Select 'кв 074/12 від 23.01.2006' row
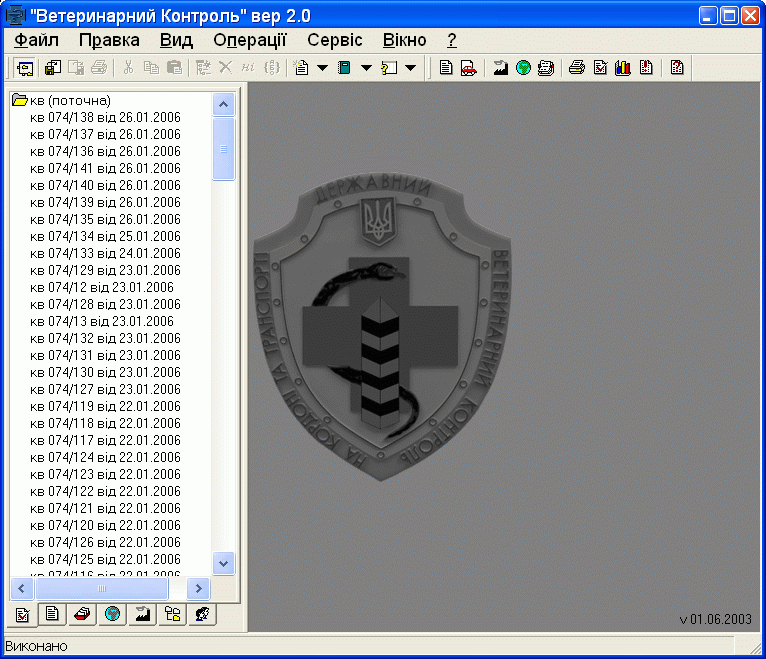This screenshot has width=766, height=659. pos(102,287)
